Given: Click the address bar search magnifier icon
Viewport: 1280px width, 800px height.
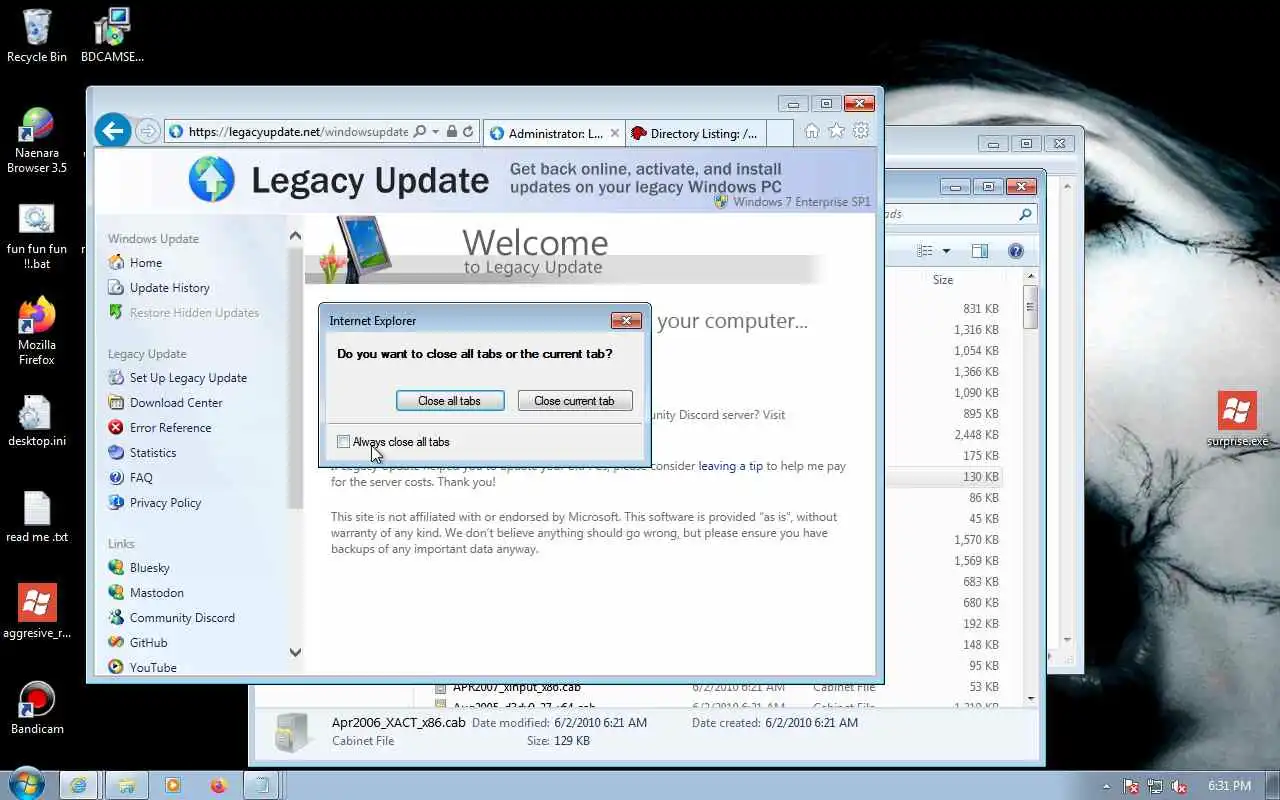Looking at the screenshot, I should pyautogui.click(x=420, y=132).
